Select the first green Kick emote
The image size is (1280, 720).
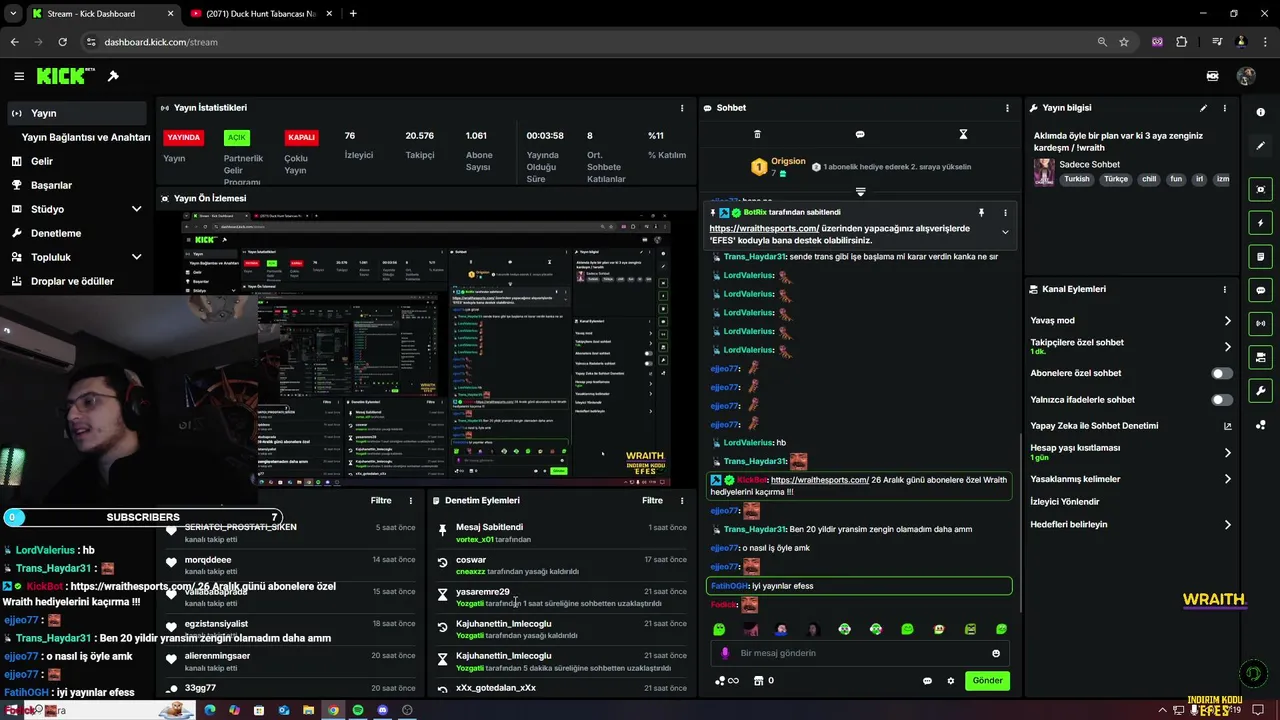click(x=719, y=629)
